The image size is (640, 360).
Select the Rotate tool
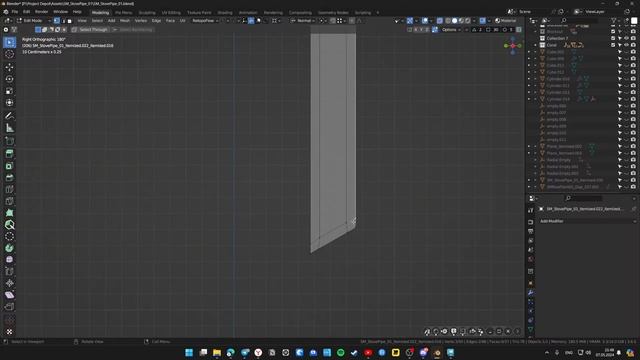(9, 79)
